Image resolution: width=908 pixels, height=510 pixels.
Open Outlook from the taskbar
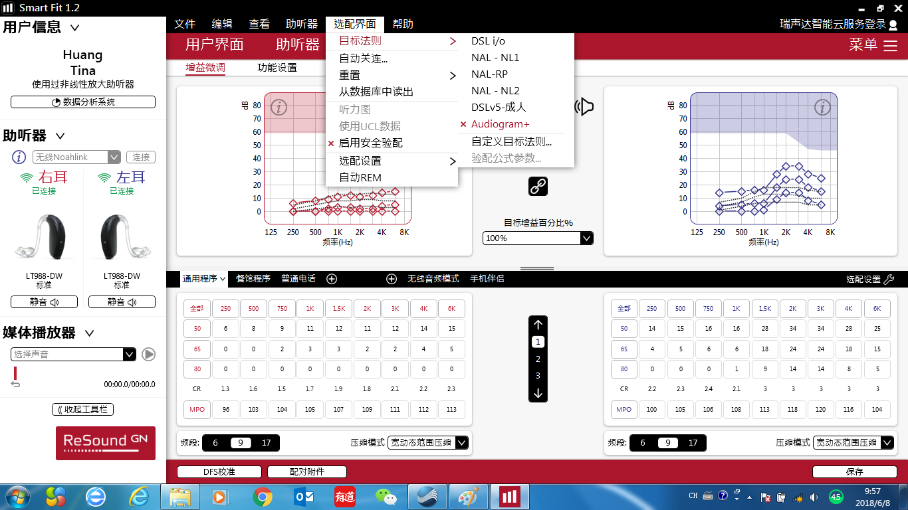[x=304, y=497]
